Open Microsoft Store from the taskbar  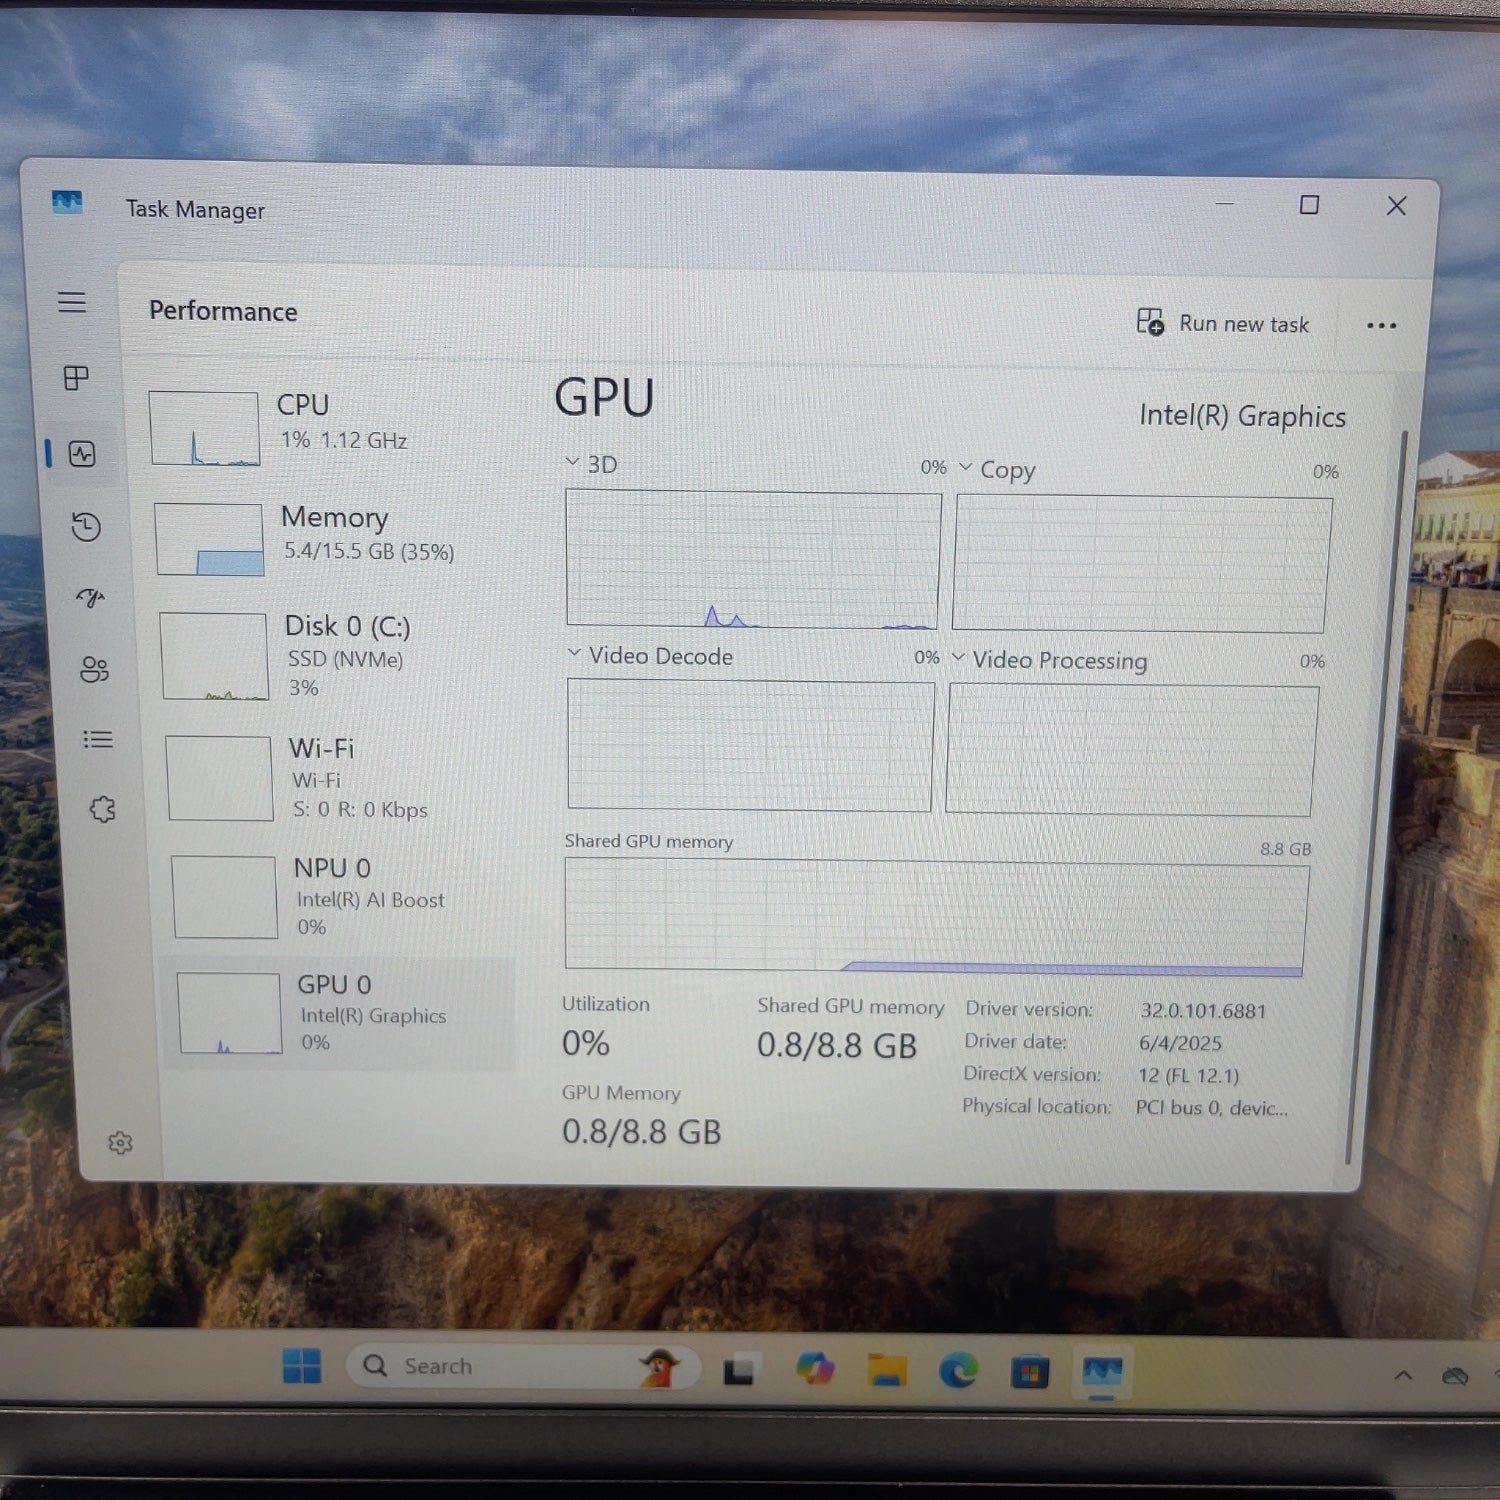pos(1029,1372)
